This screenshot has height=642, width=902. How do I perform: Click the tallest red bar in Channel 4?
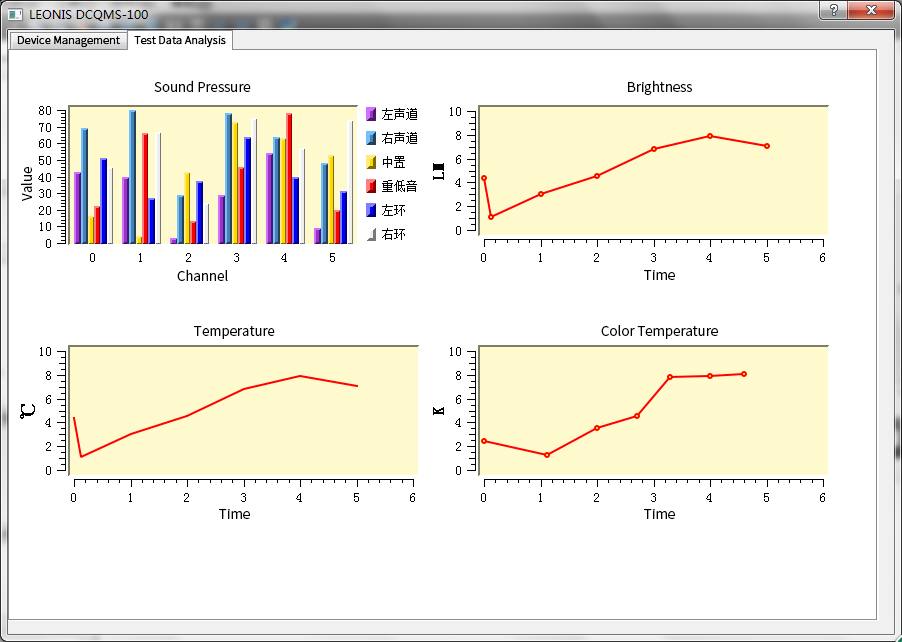pos(289,177)
